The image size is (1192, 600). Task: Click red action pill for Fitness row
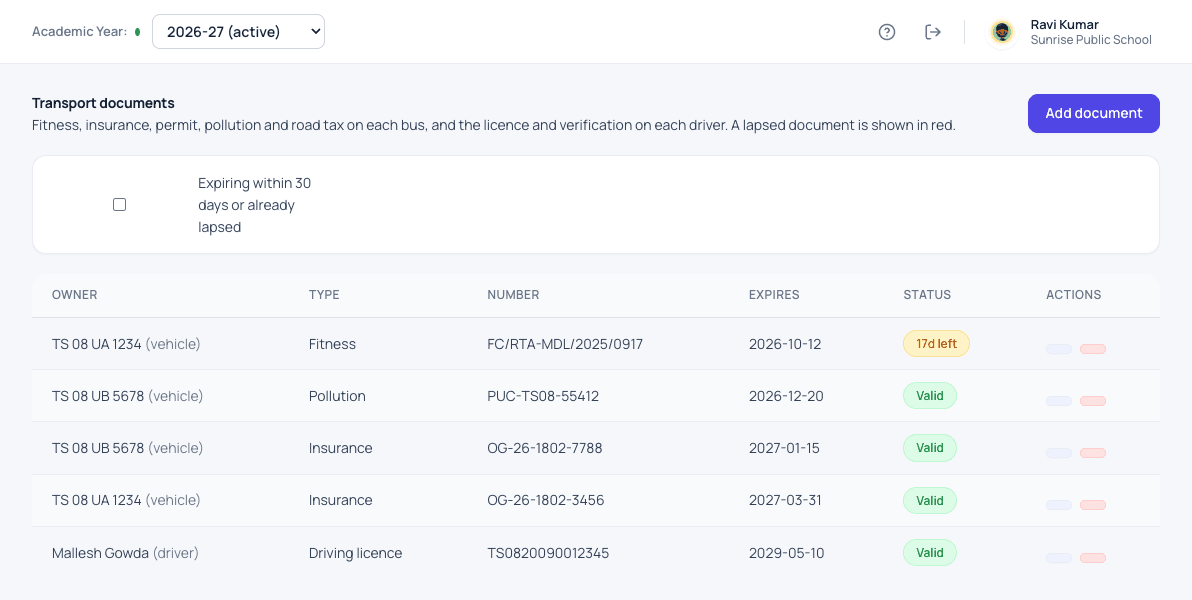pos(1093,349)
